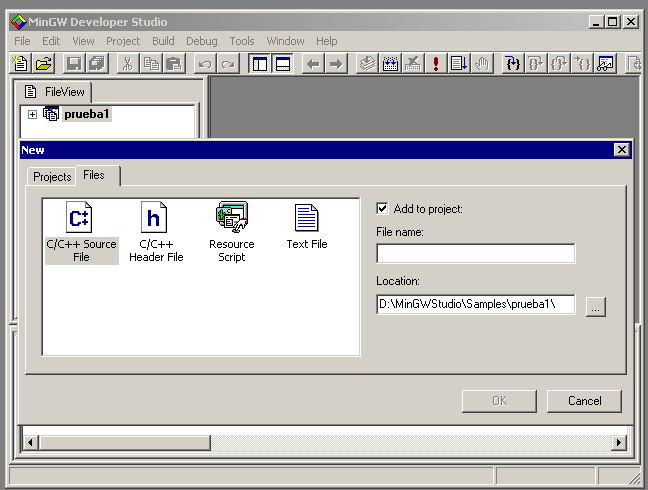Click the Go debug icon with down arrow
The image size is (648, 490).
(459, 64)
